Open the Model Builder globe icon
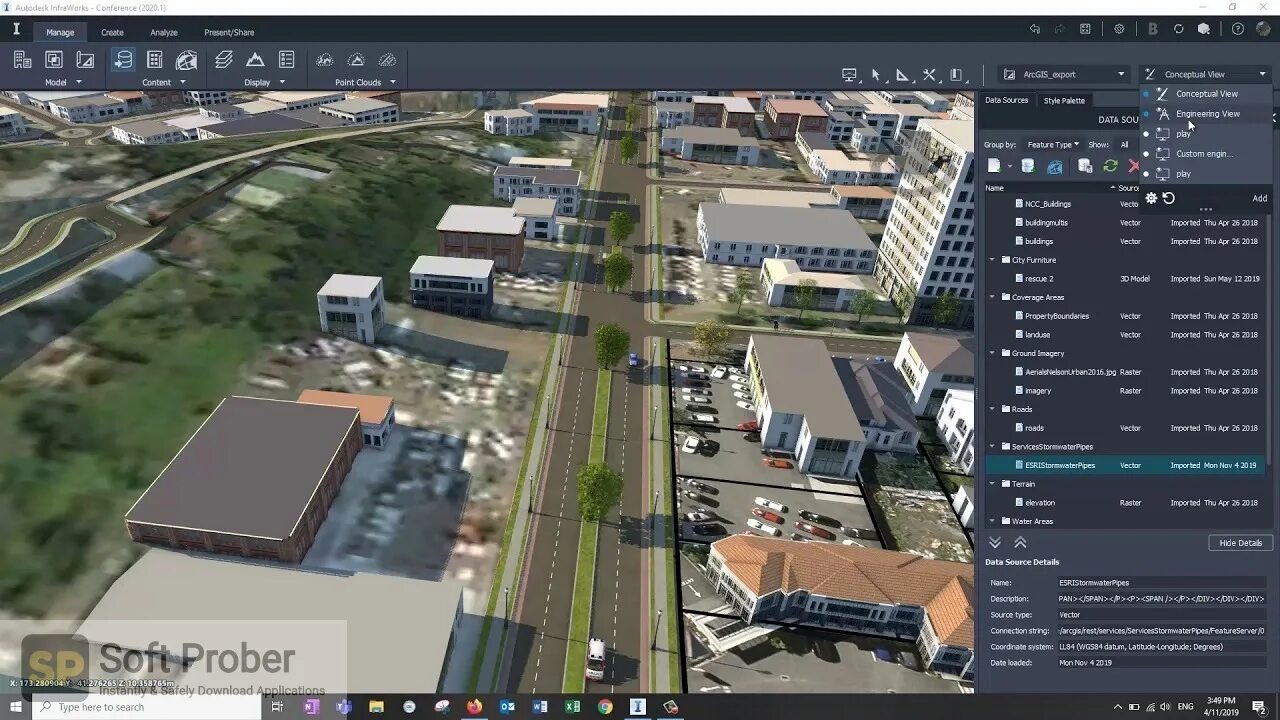The width and height of the screenshot is (1280, 720). (186, 60)
